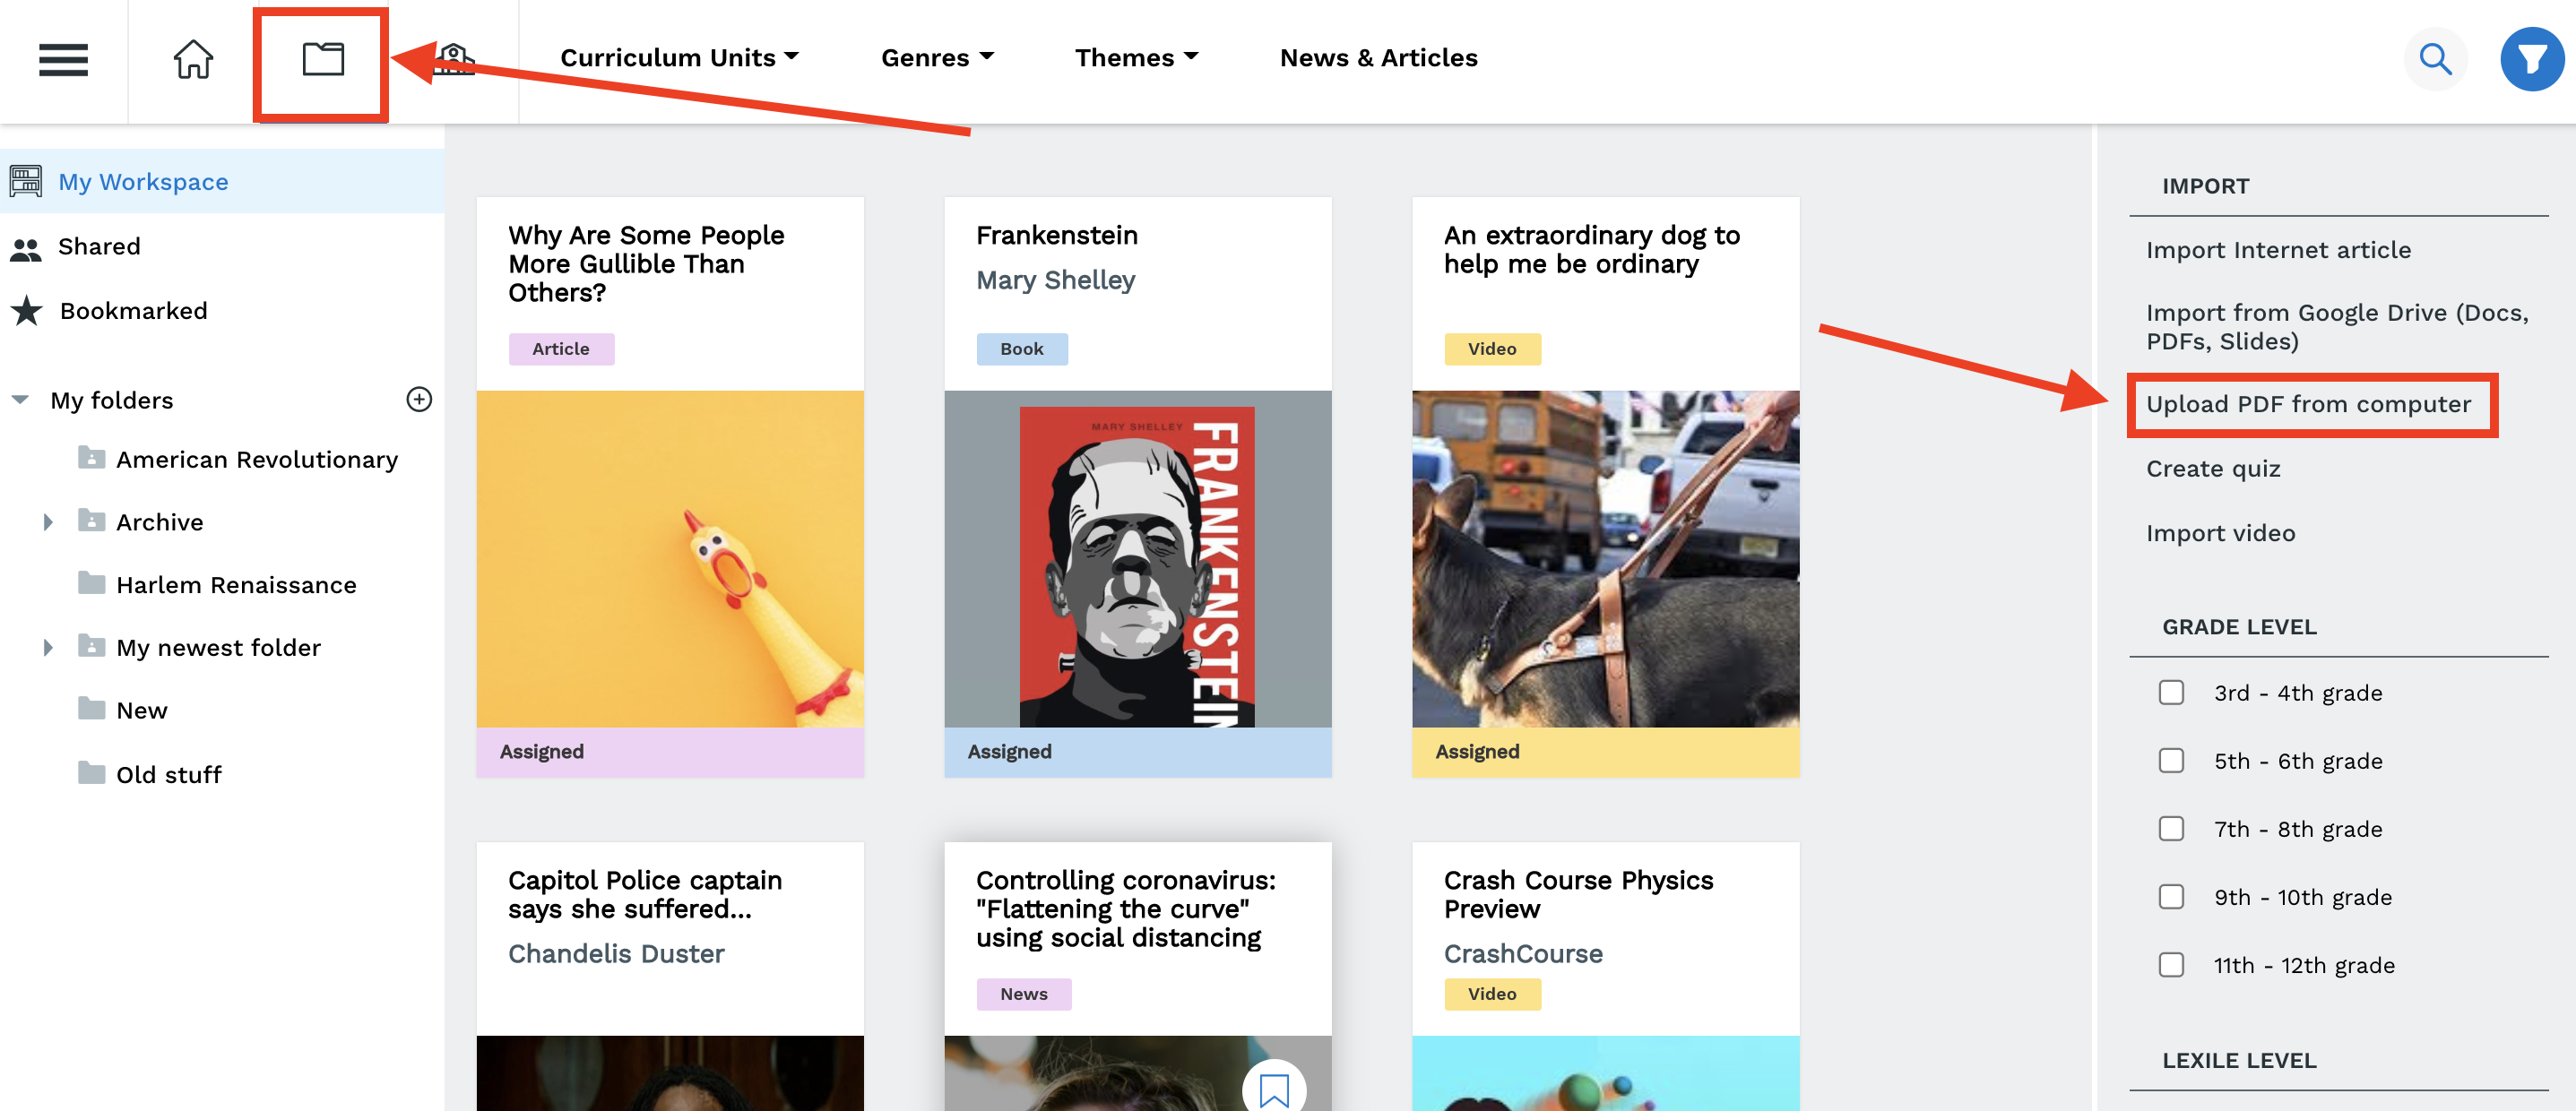The width and height of the screenshot is (2576, 1111).
Task: Click the bookmark icon on coronavirus card
Action: pos(1273,1088)
